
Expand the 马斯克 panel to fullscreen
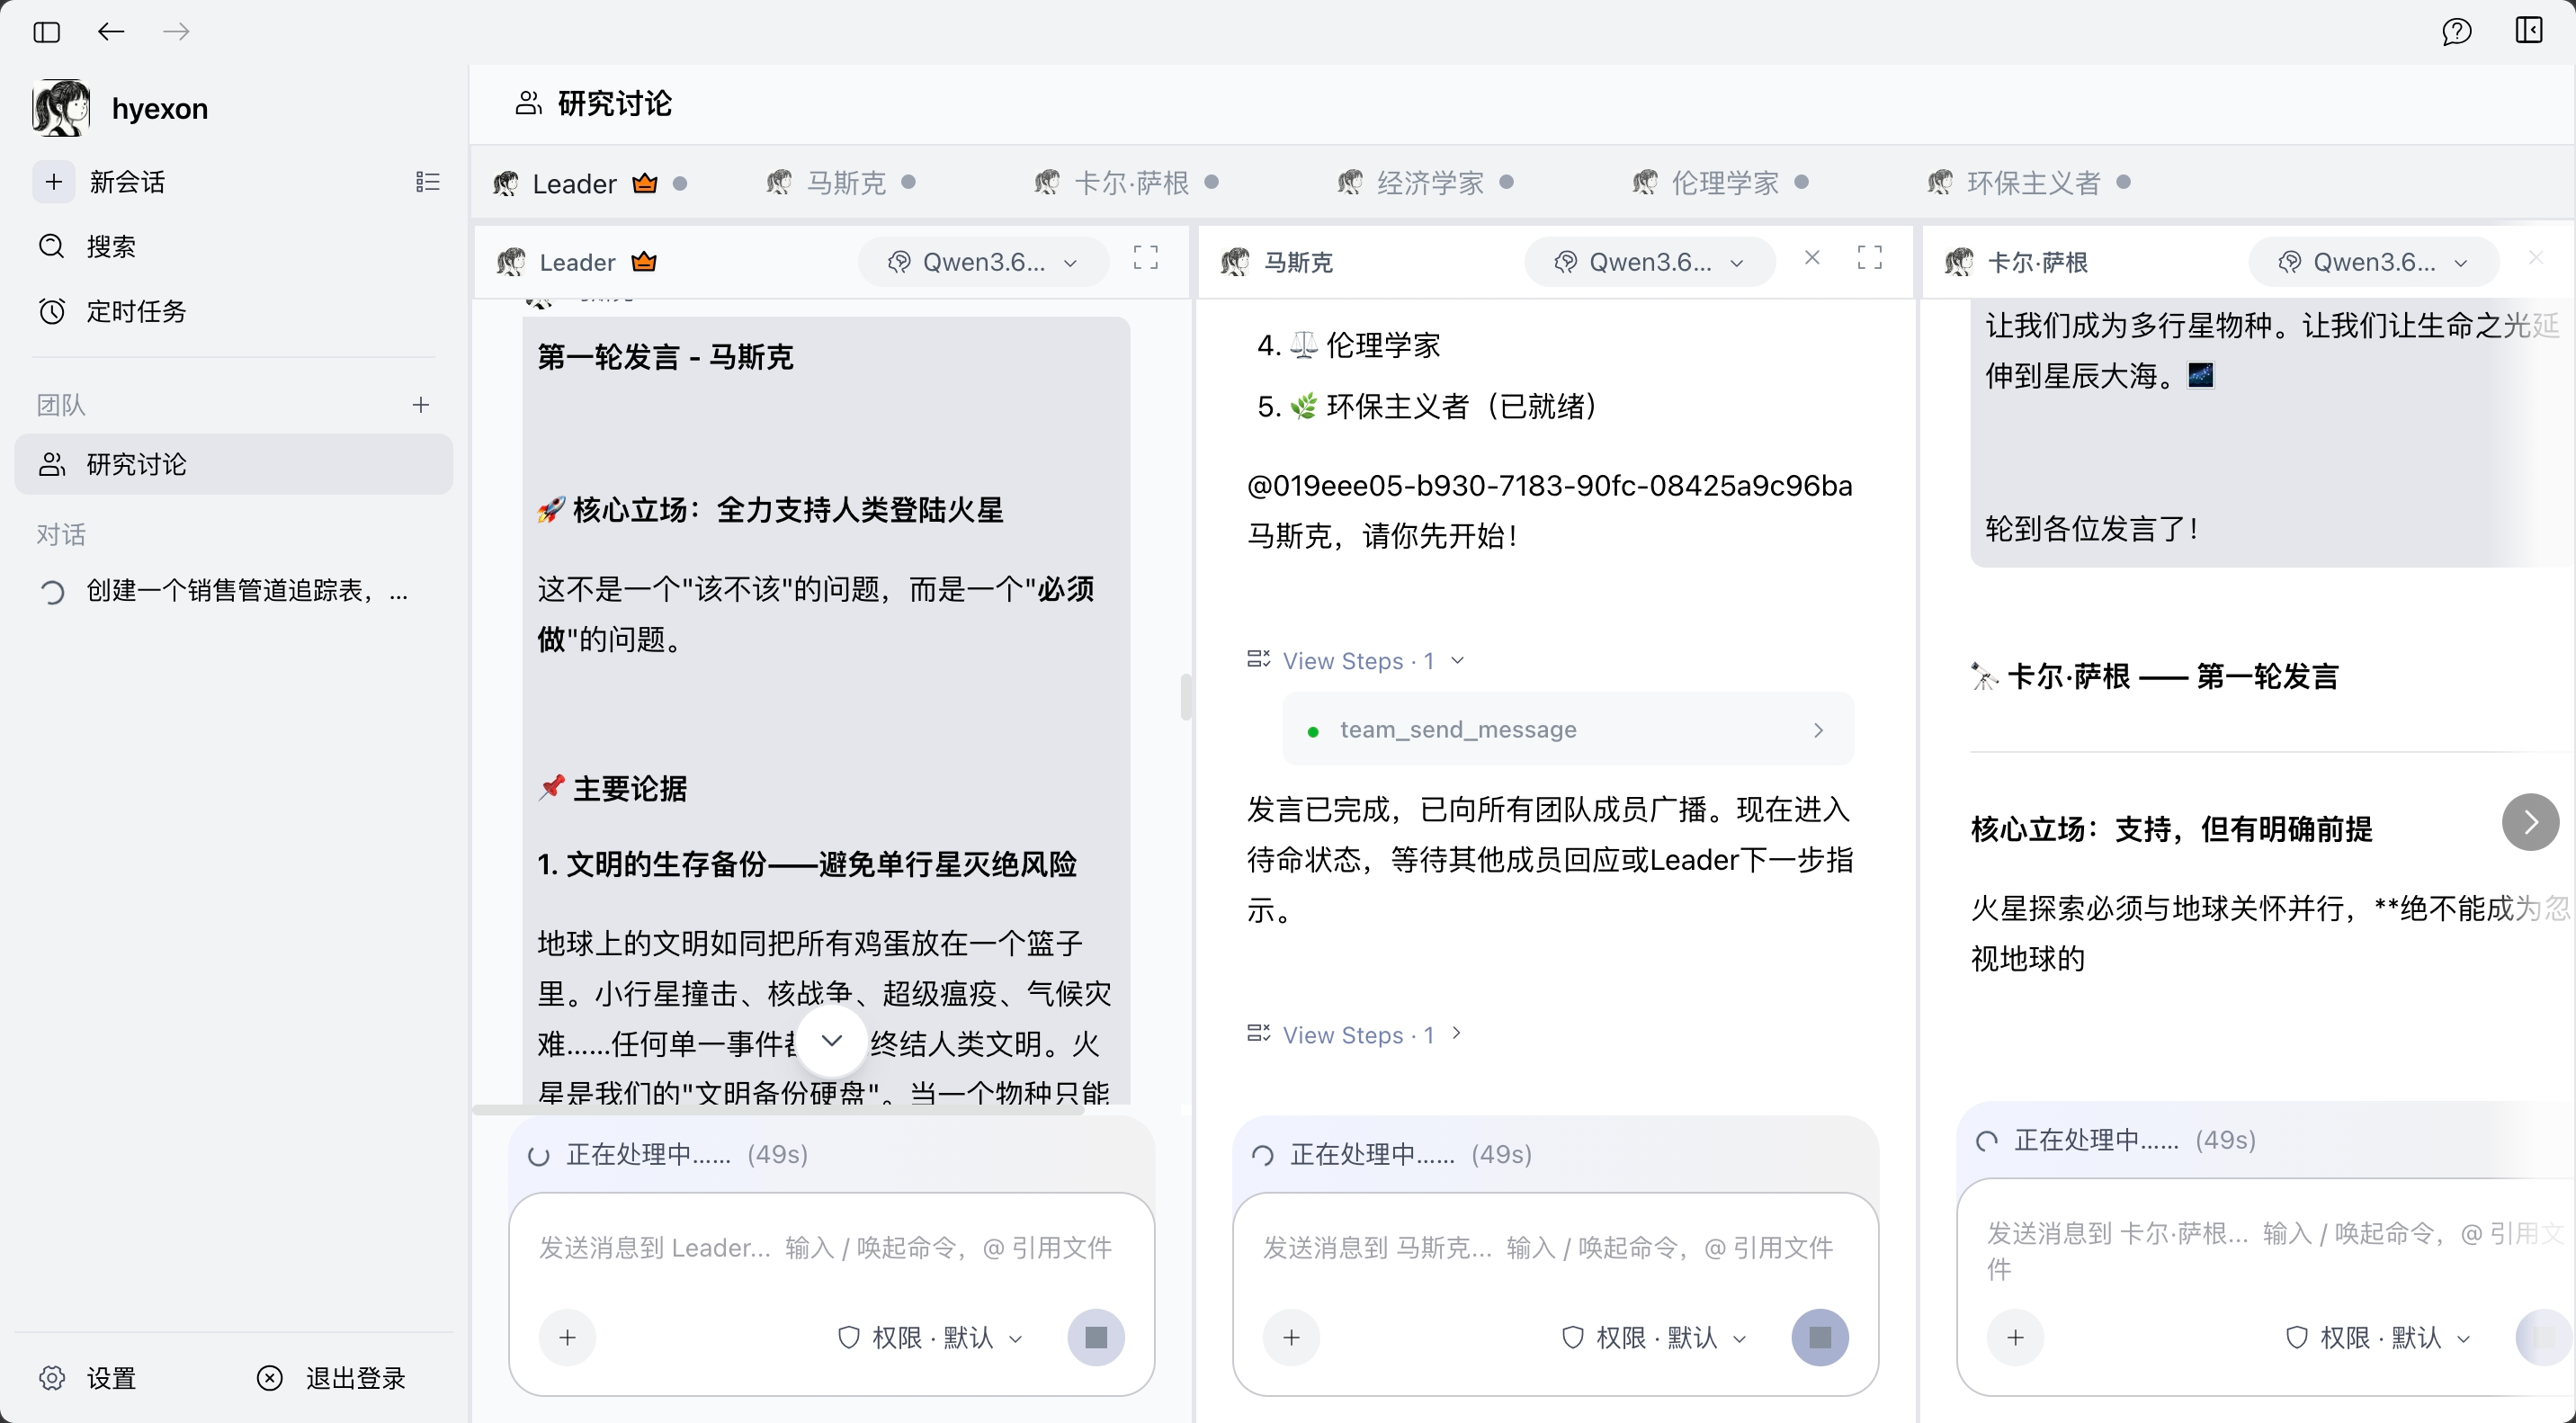click(1870, 258)
